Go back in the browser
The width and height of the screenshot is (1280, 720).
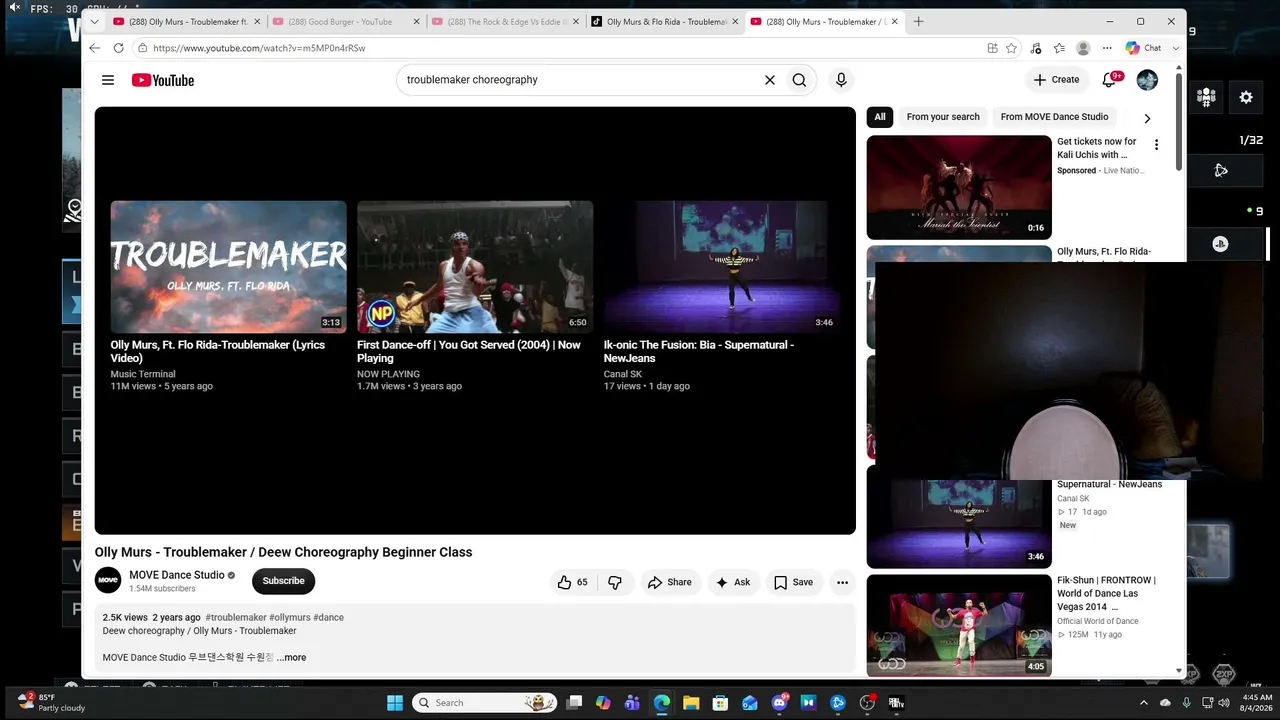click(x=94, y=48)
